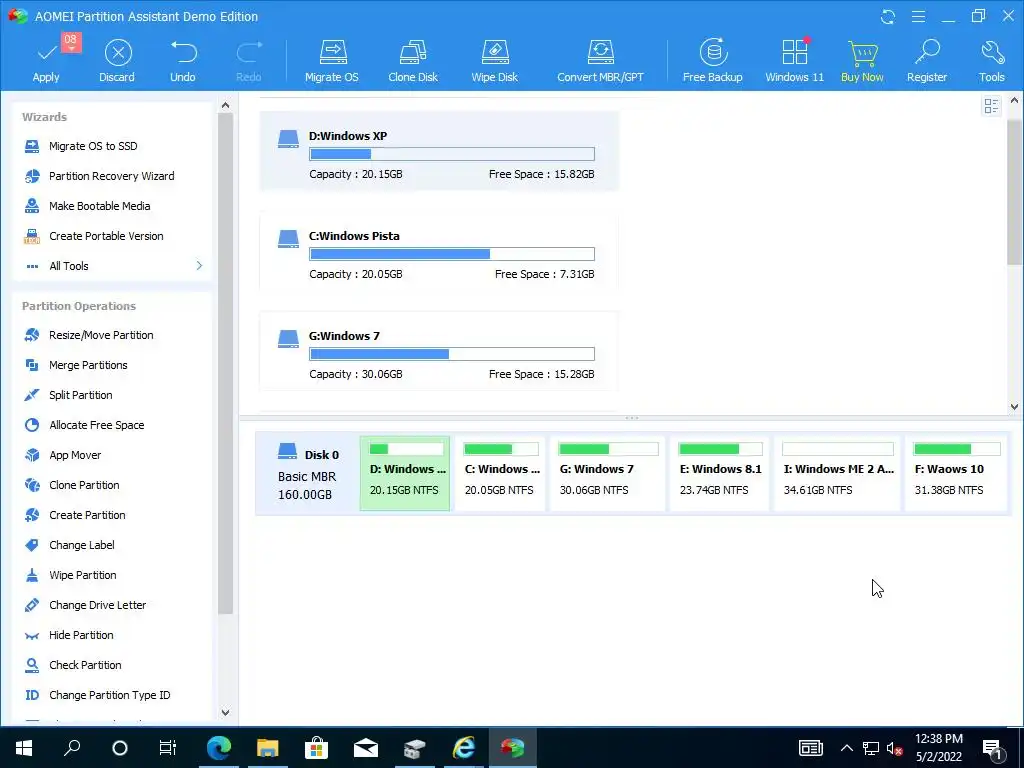Choose Resize/Move Partition

(101, 335)
